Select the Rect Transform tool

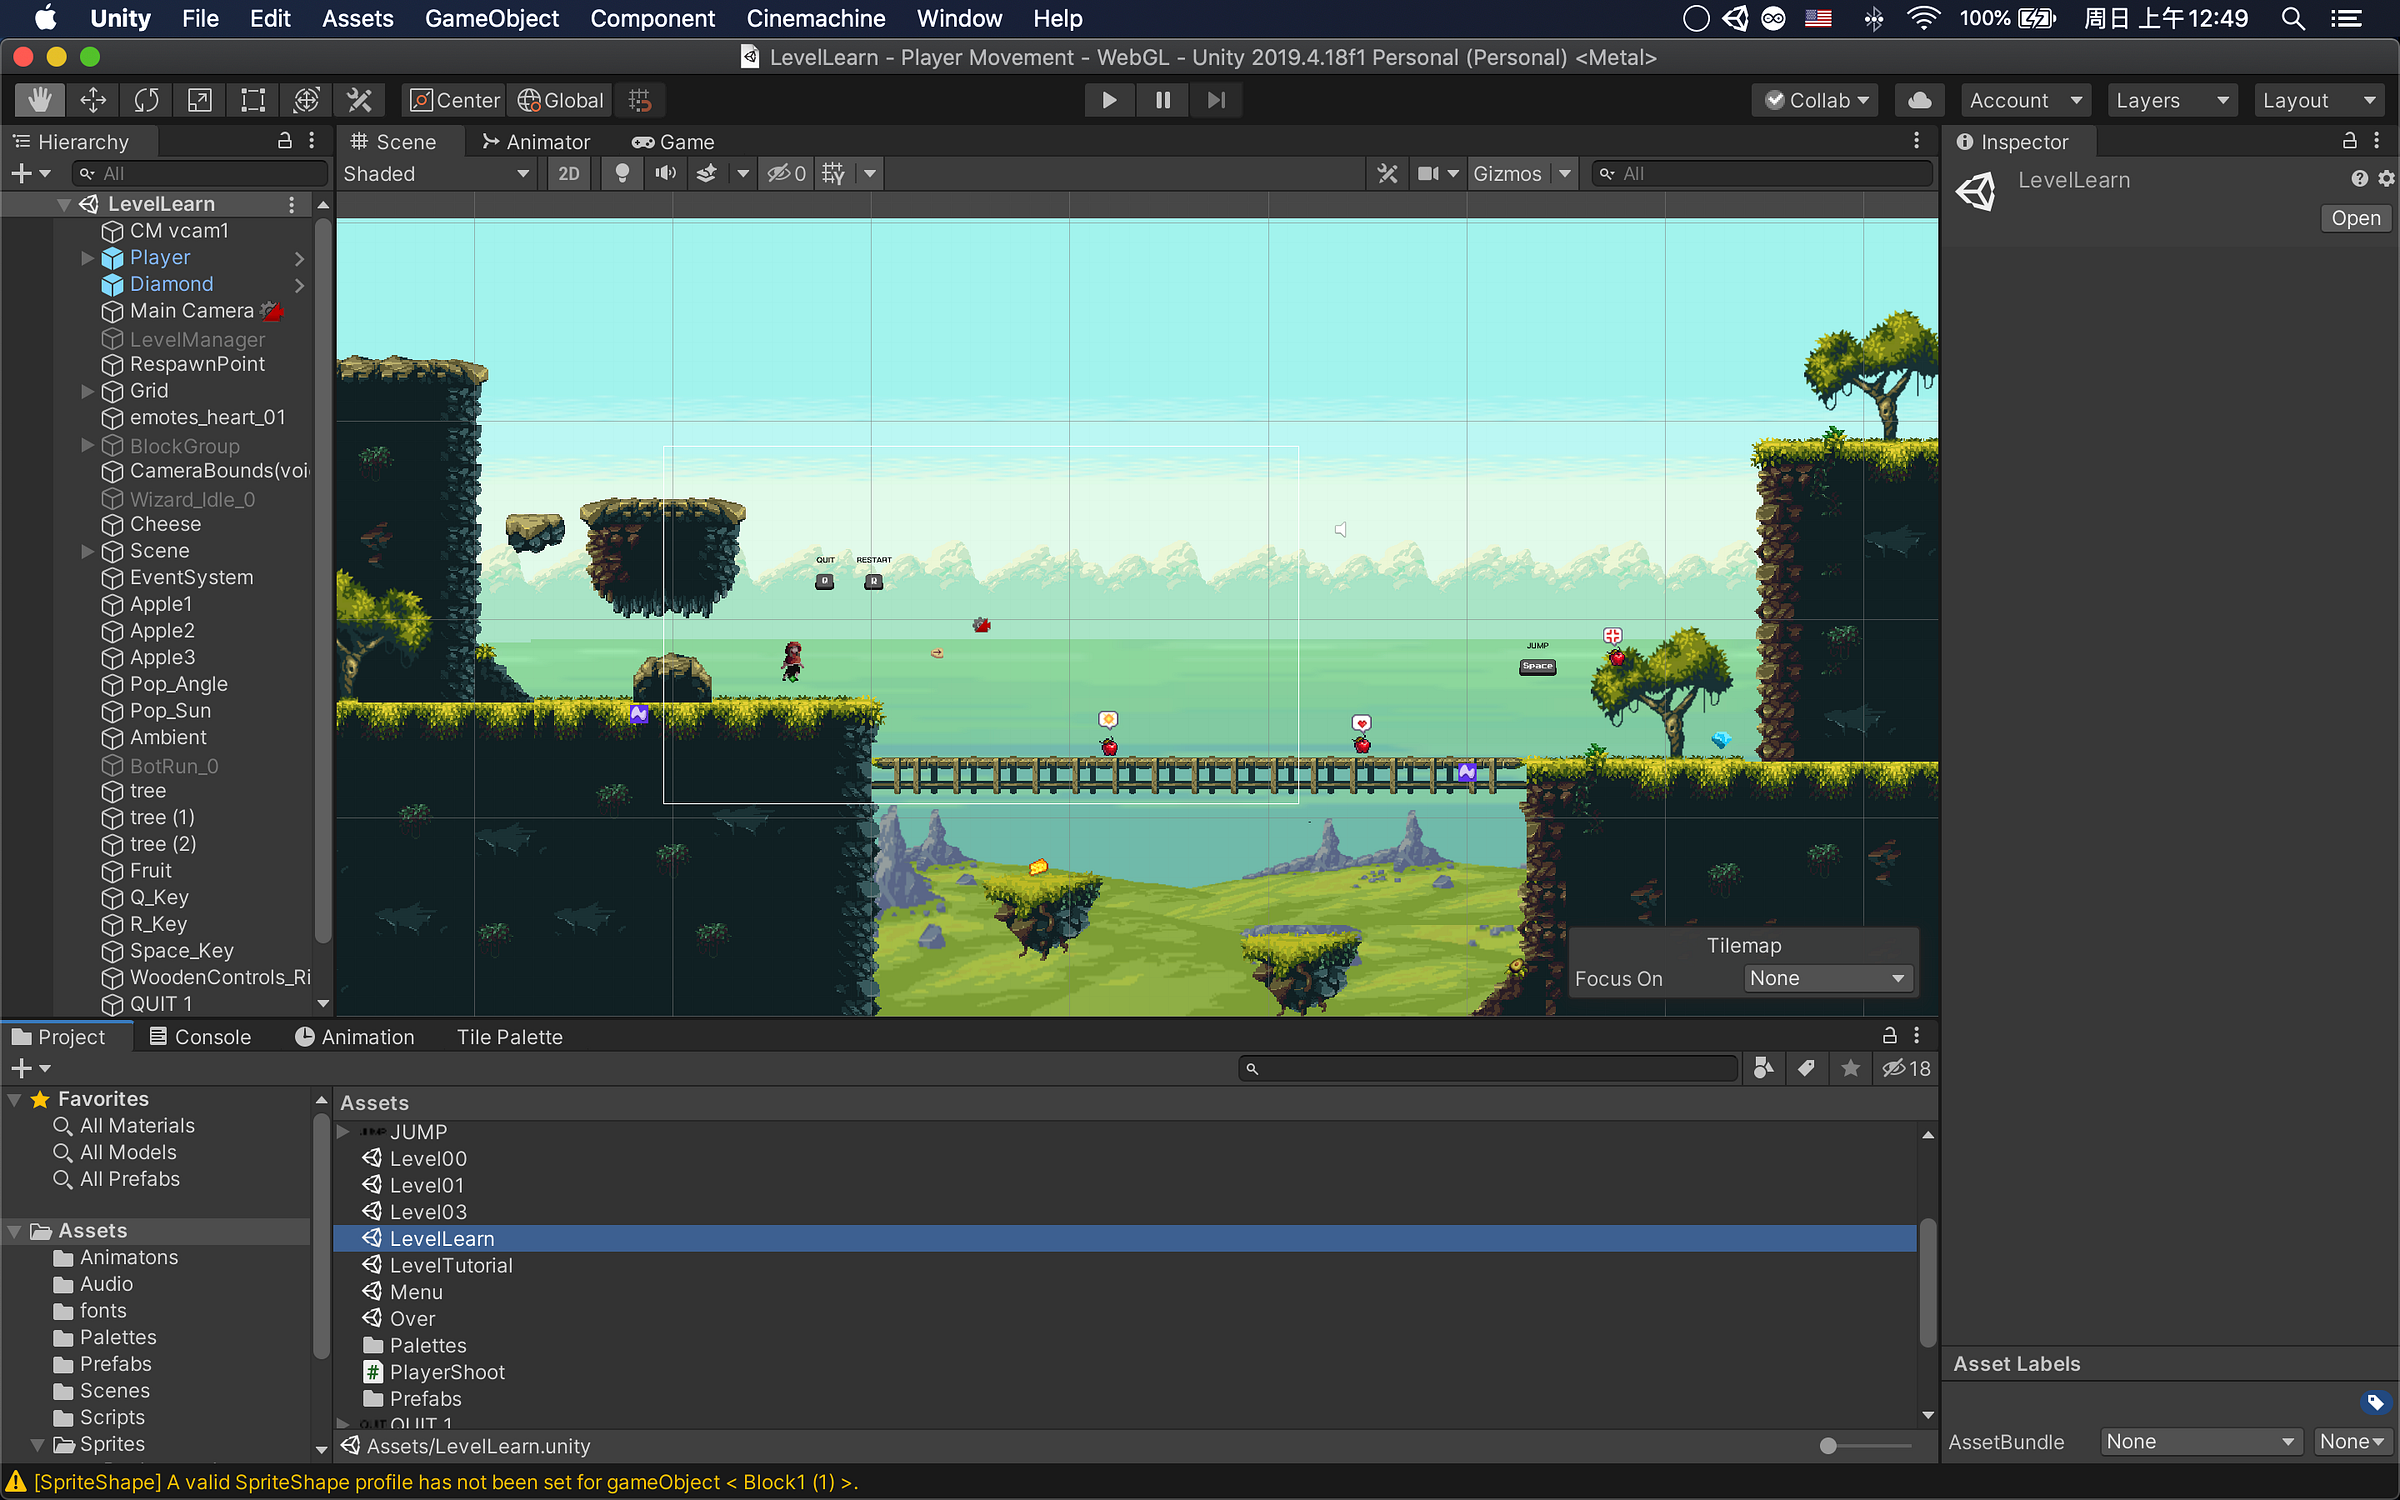tap(253, 100)
